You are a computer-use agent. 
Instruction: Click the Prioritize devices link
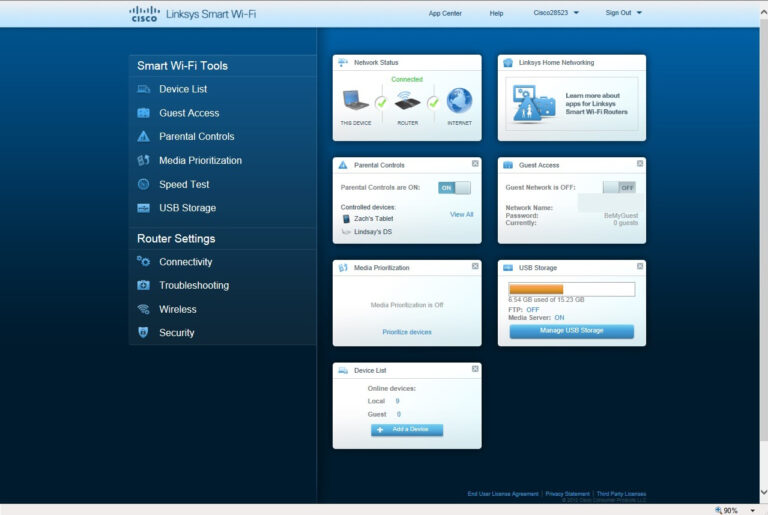pos(407,332)
